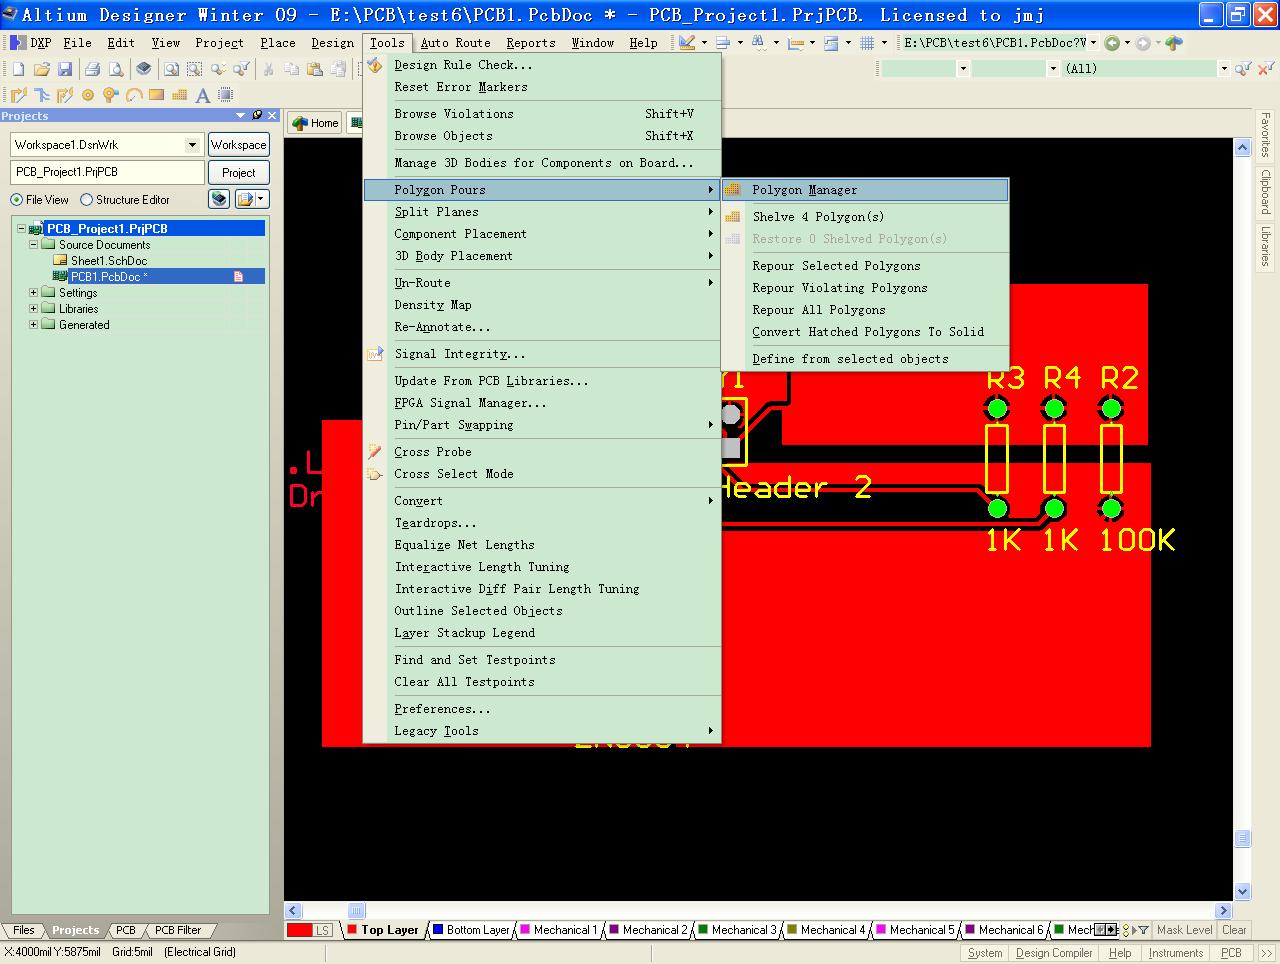Screen dimensions: 1280x964
Task: Open the Split Planes submenu
Action: click(542, 212)
